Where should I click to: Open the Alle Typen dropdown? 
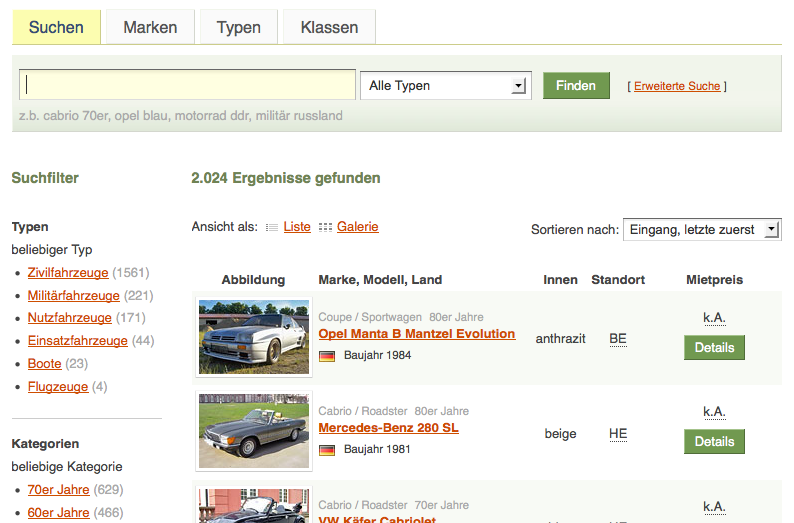tap(444, 86)
